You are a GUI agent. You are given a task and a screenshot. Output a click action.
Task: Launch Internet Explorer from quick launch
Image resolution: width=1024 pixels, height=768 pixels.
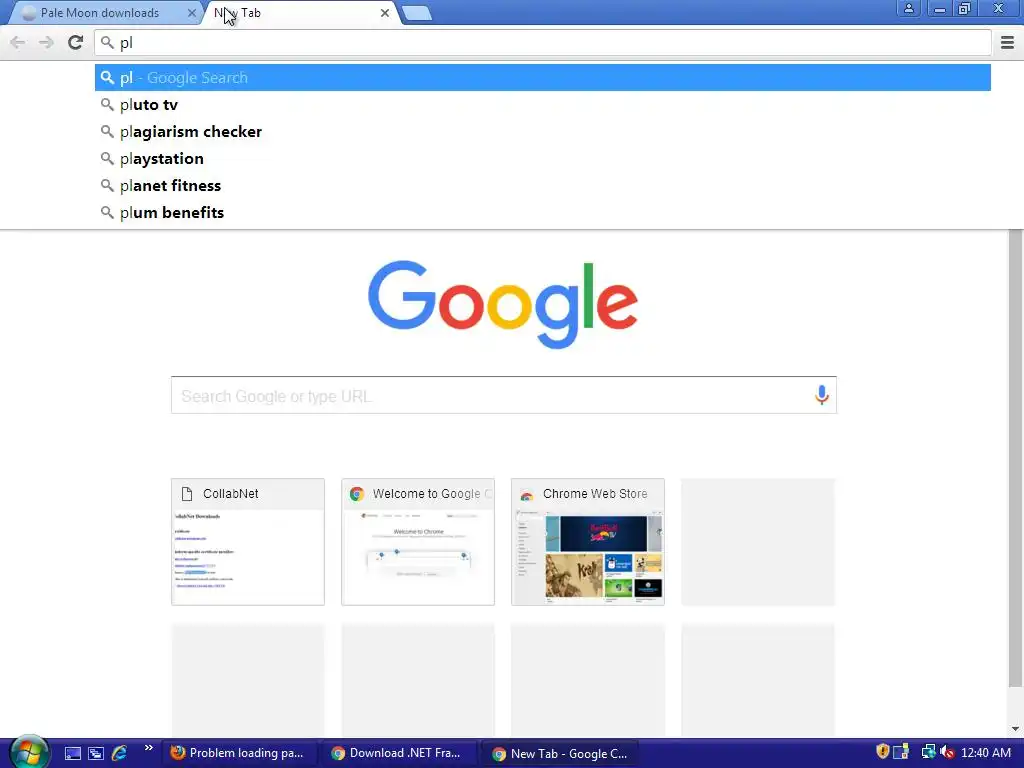[120, 753]
